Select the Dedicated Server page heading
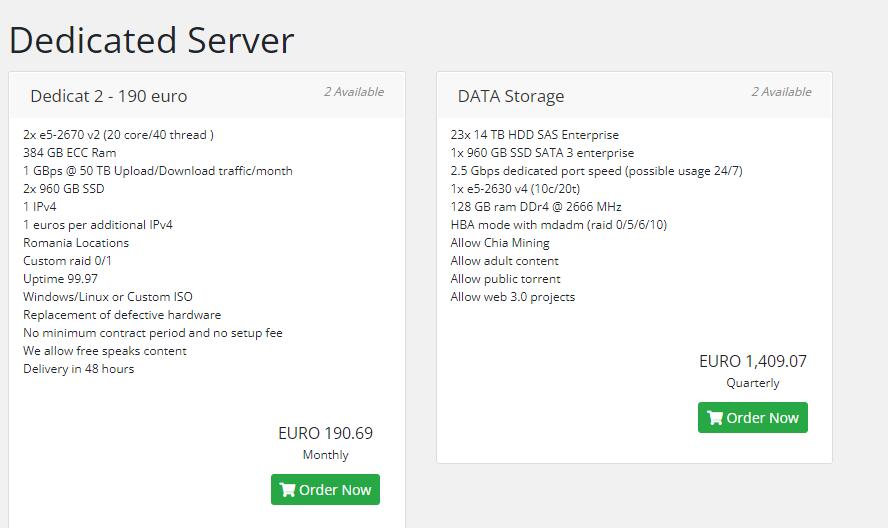 (152, 40)
